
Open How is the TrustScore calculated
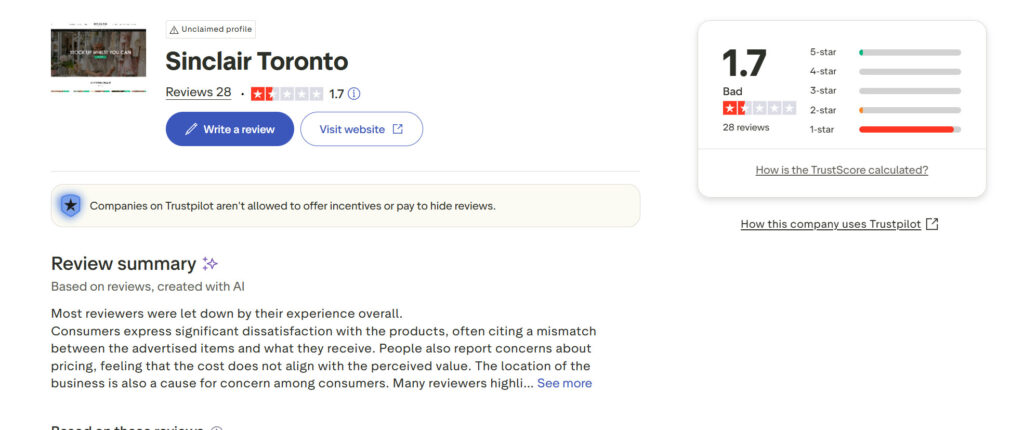(x=842, y=170)
